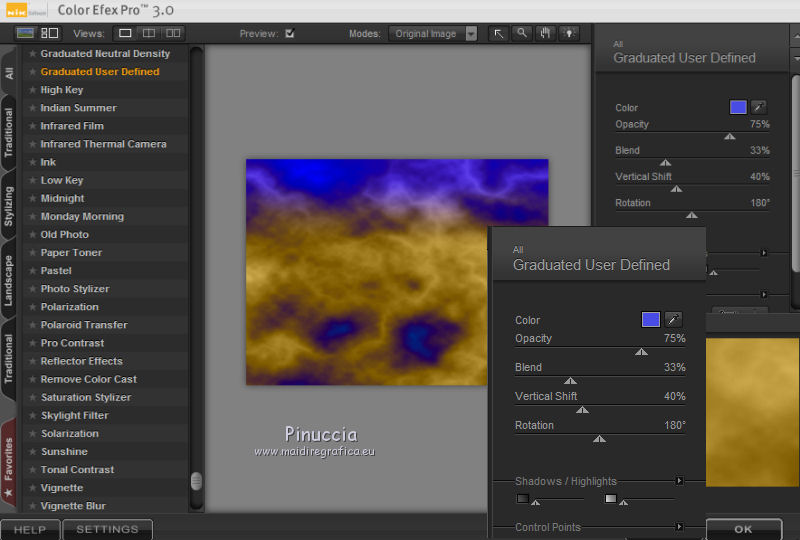Activate the zoom magnifier tool

pos(521,34)
